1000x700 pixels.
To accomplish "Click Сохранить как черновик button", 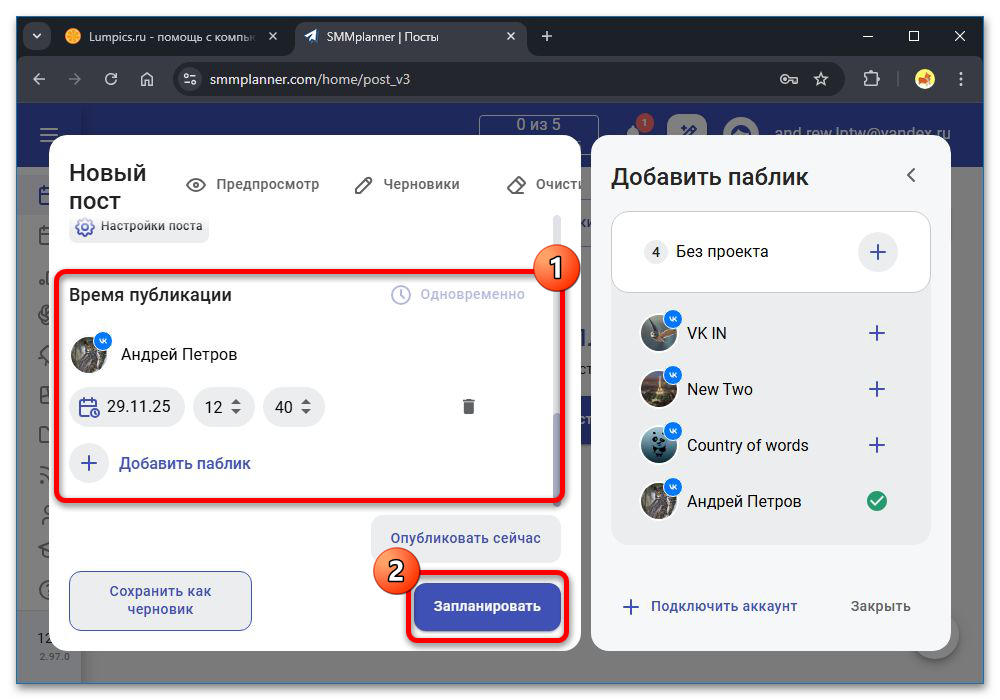I will point(160,601).
